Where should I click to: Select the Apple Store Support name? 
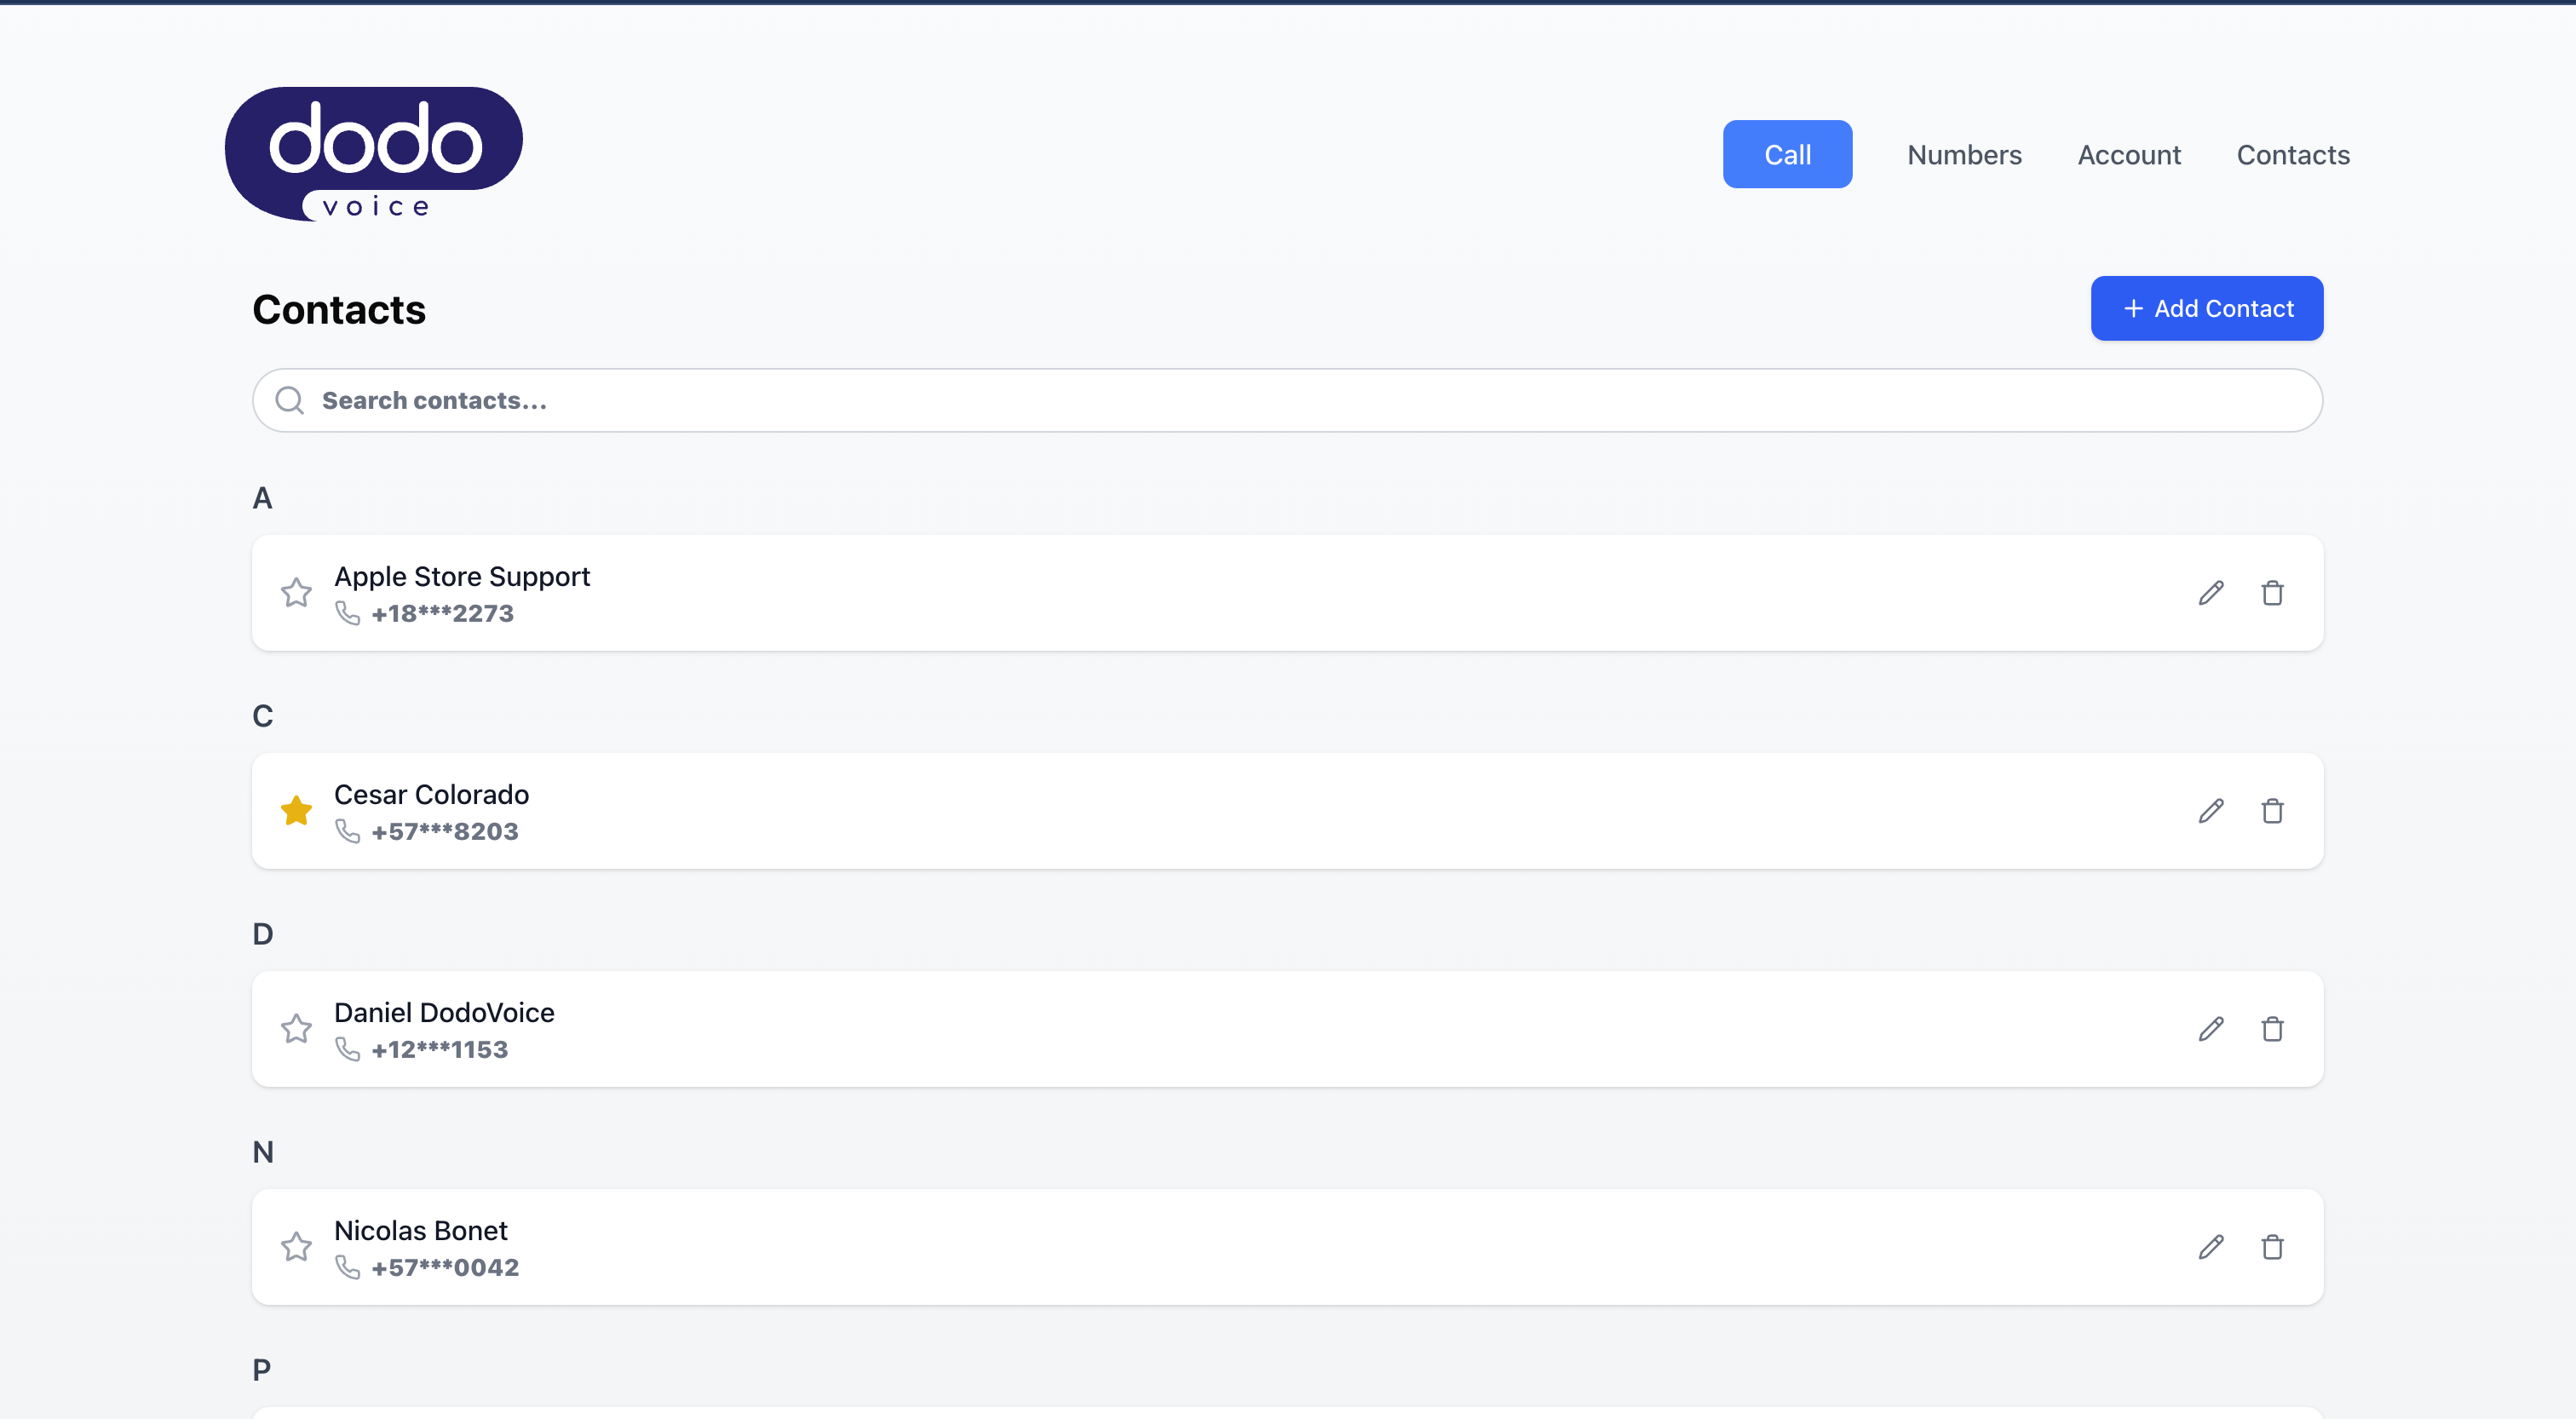click(462, 577)
